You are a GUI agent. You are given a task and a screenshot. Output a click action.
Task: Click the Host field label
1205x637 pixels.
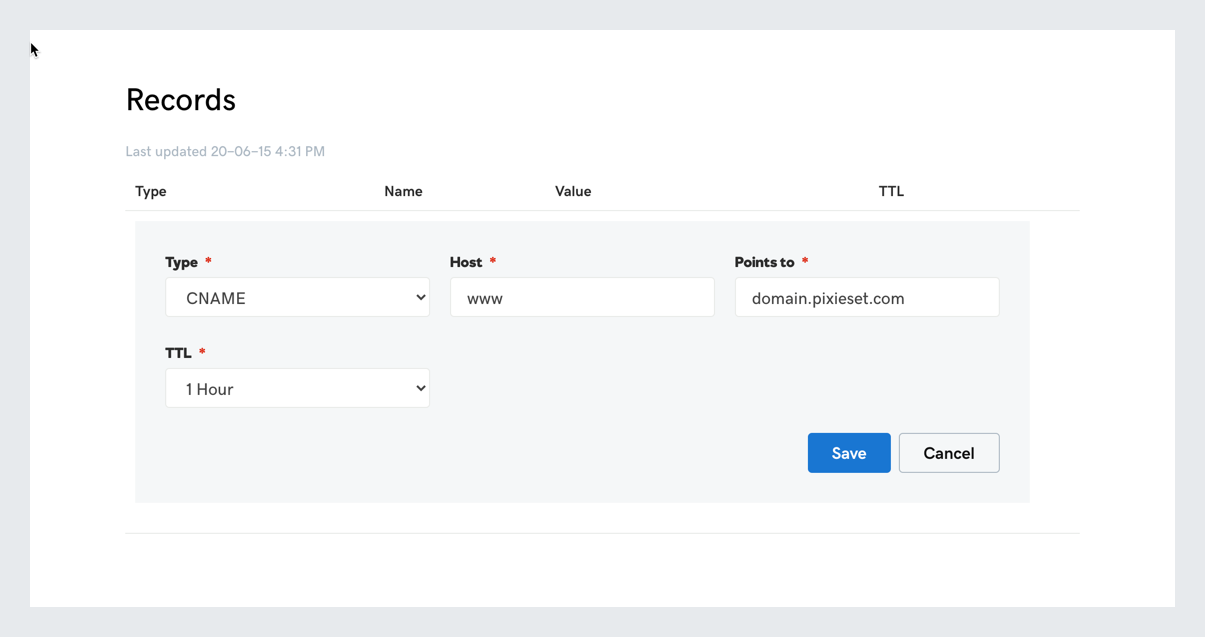pyautogui.click(x=466, y=262)
